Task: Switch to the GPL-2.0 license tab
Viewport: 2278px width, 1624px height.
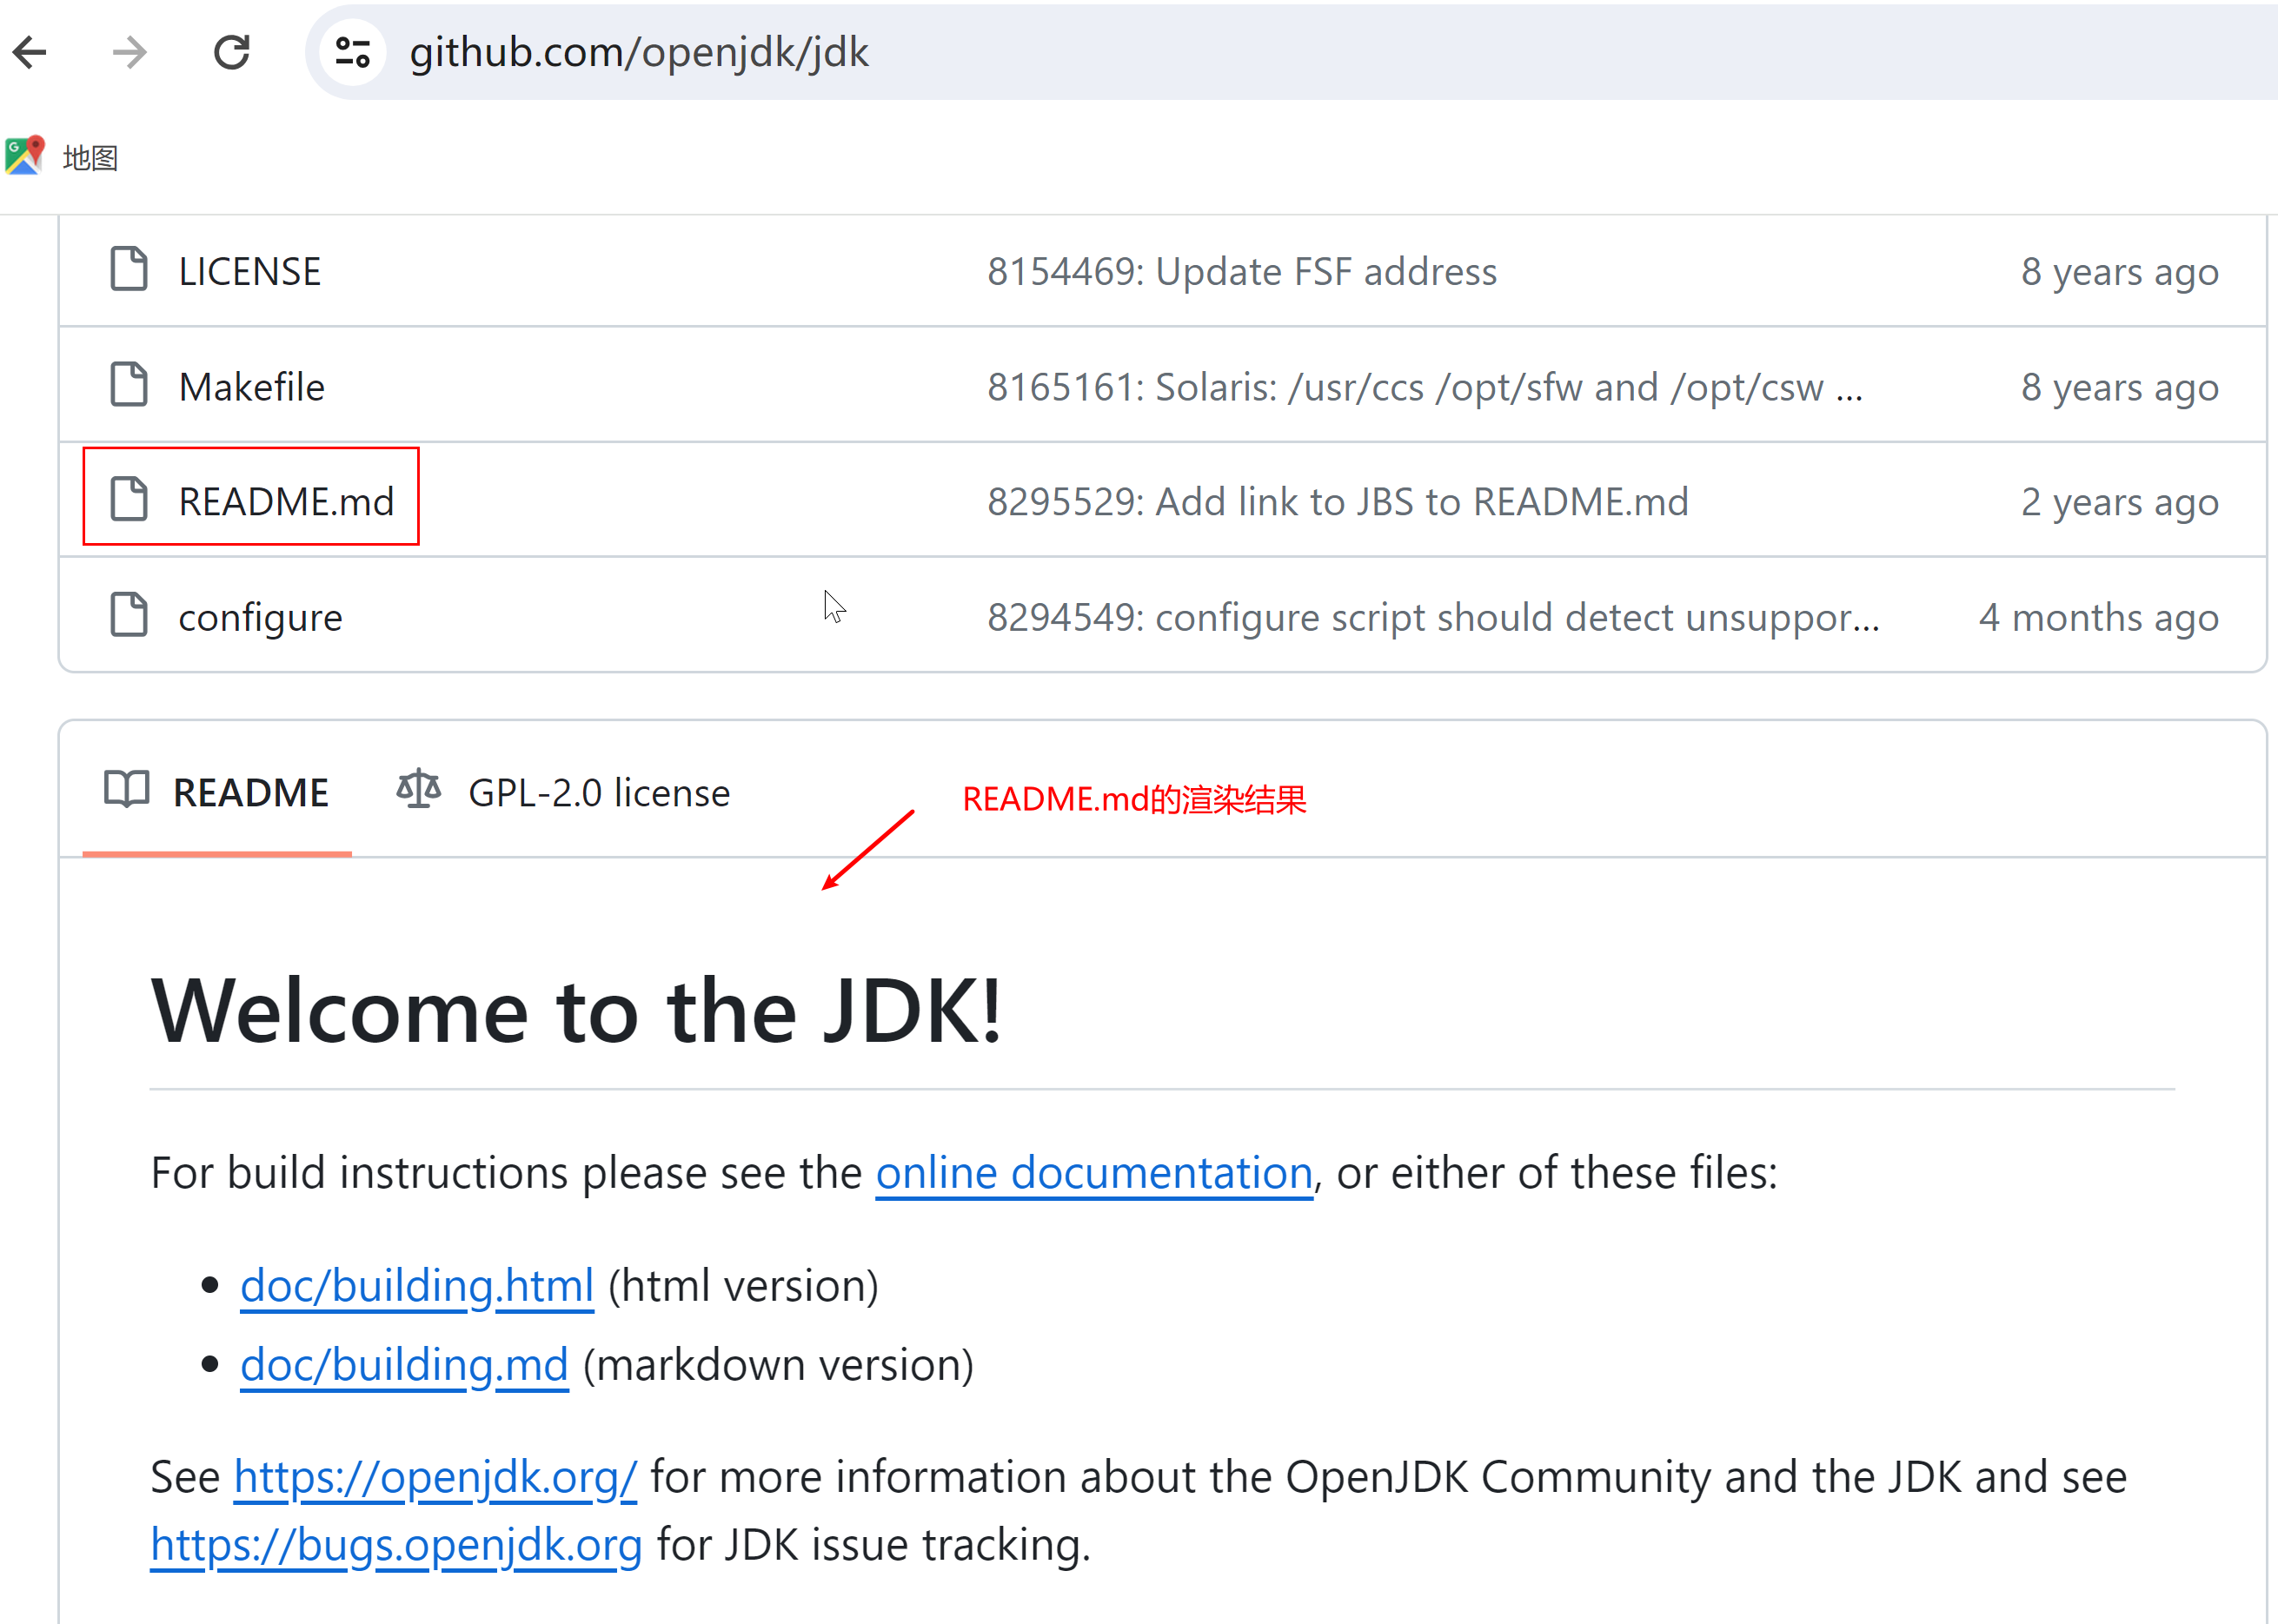Action: pyautogui.click(x=598, y=793)
